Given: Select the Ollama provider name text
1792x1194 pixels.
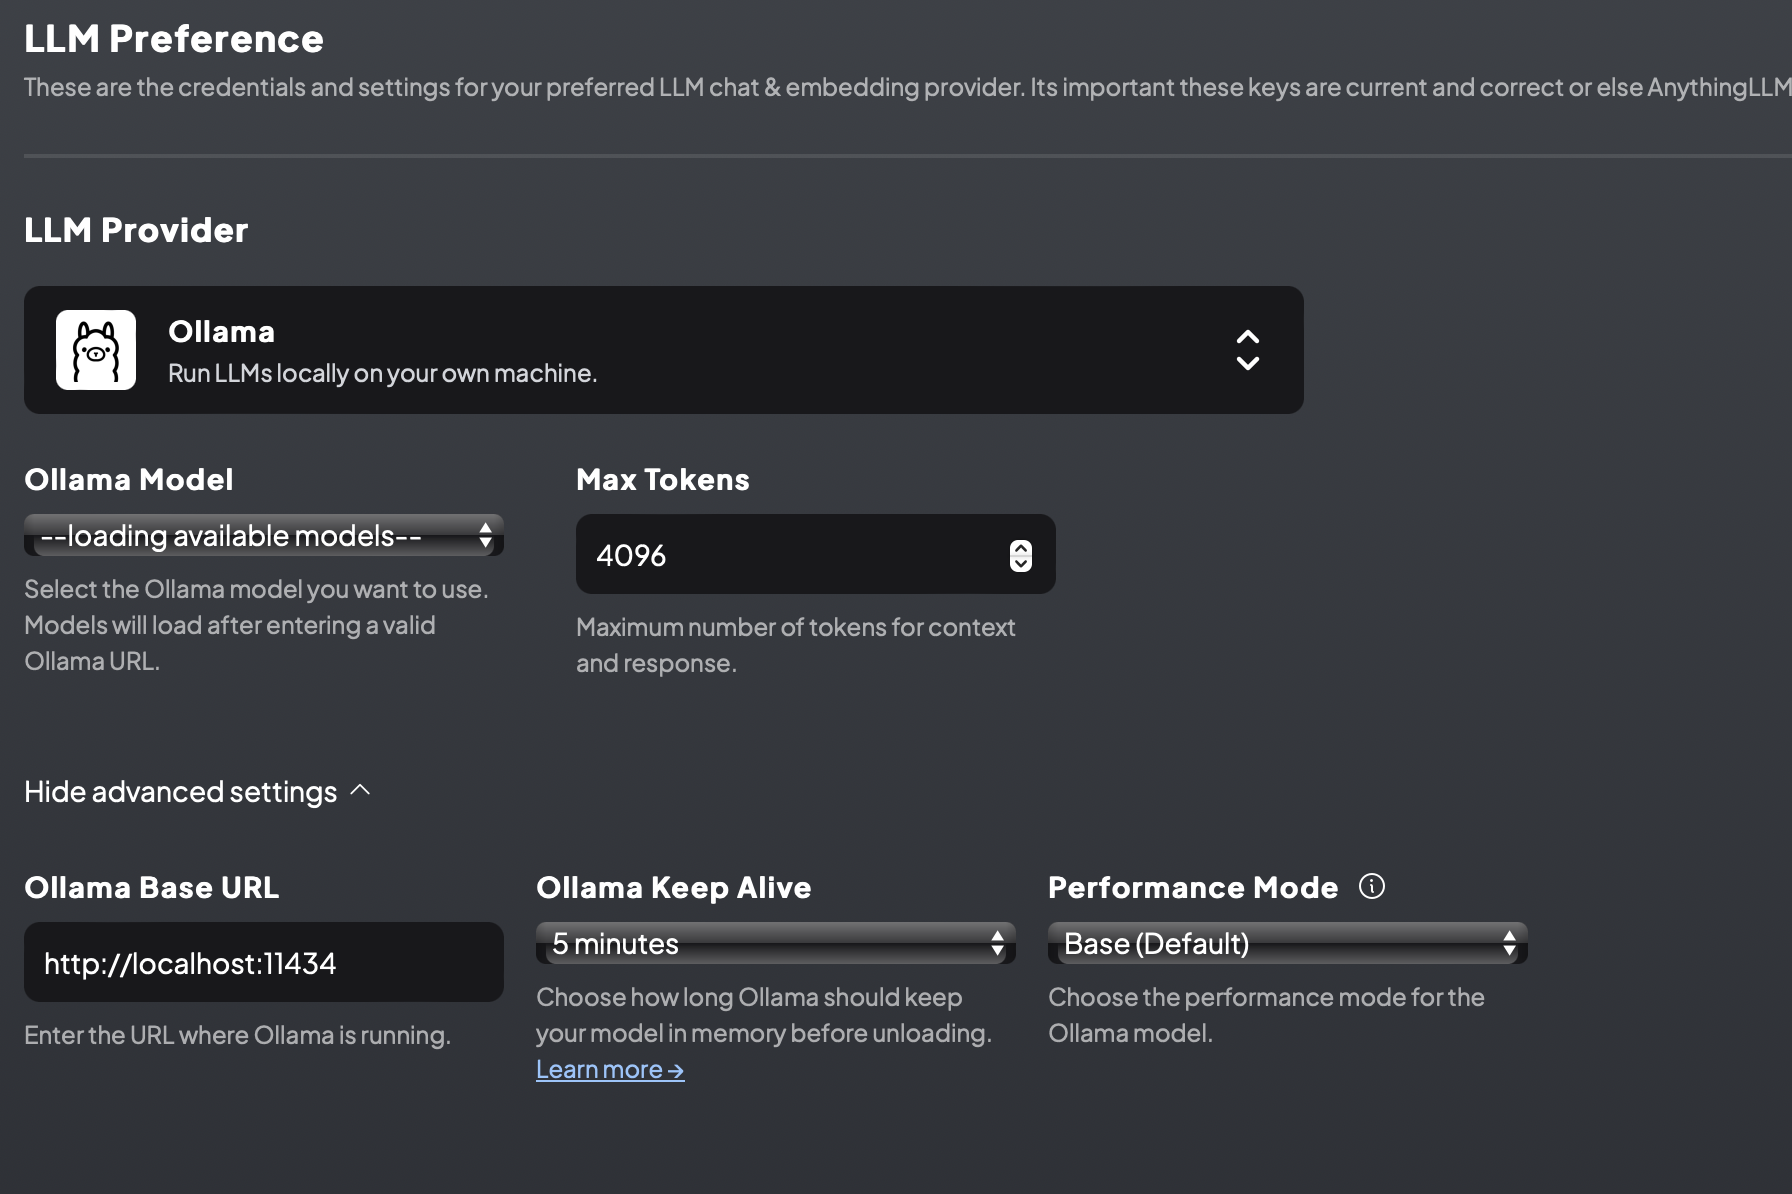Looking at the screenshot, I should 221,332.
